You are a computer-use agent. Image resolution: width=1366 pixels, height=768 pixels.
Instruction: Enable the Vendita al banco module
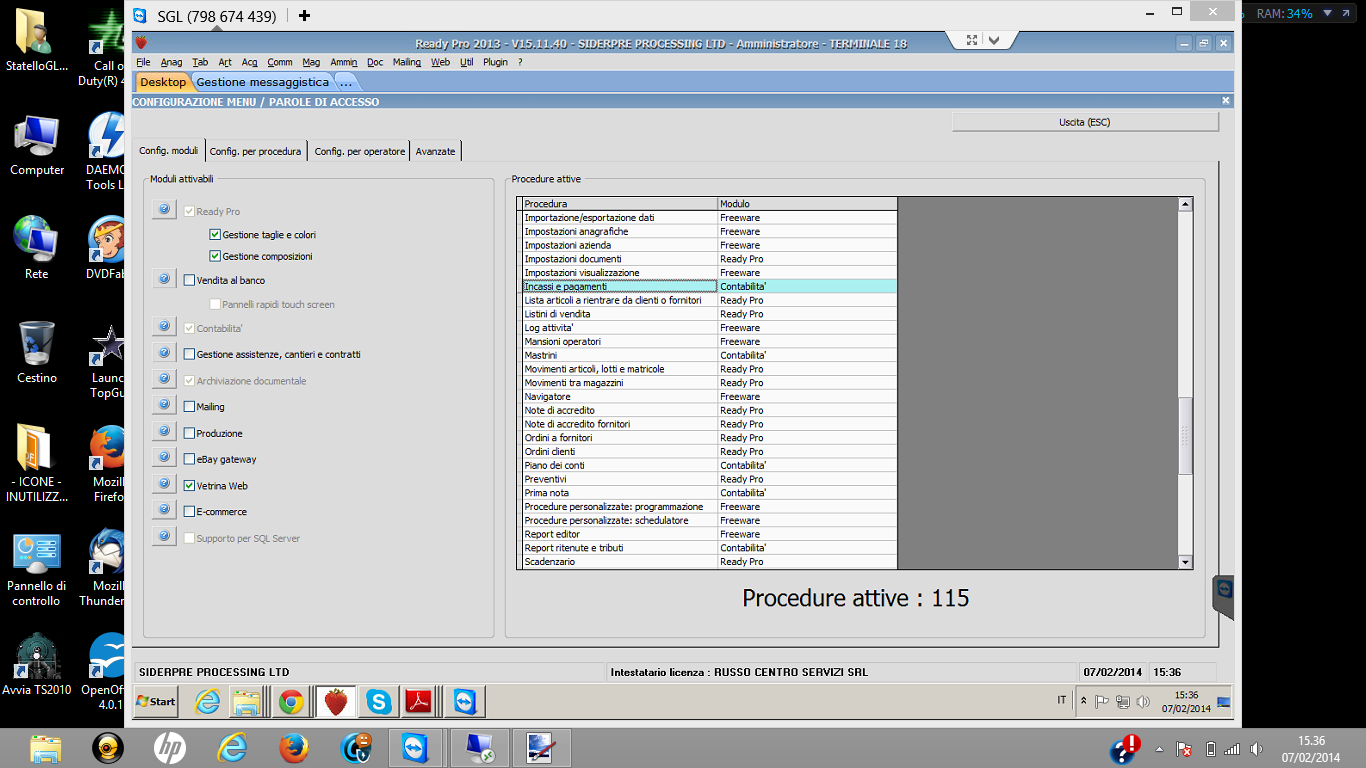point(189,281)
